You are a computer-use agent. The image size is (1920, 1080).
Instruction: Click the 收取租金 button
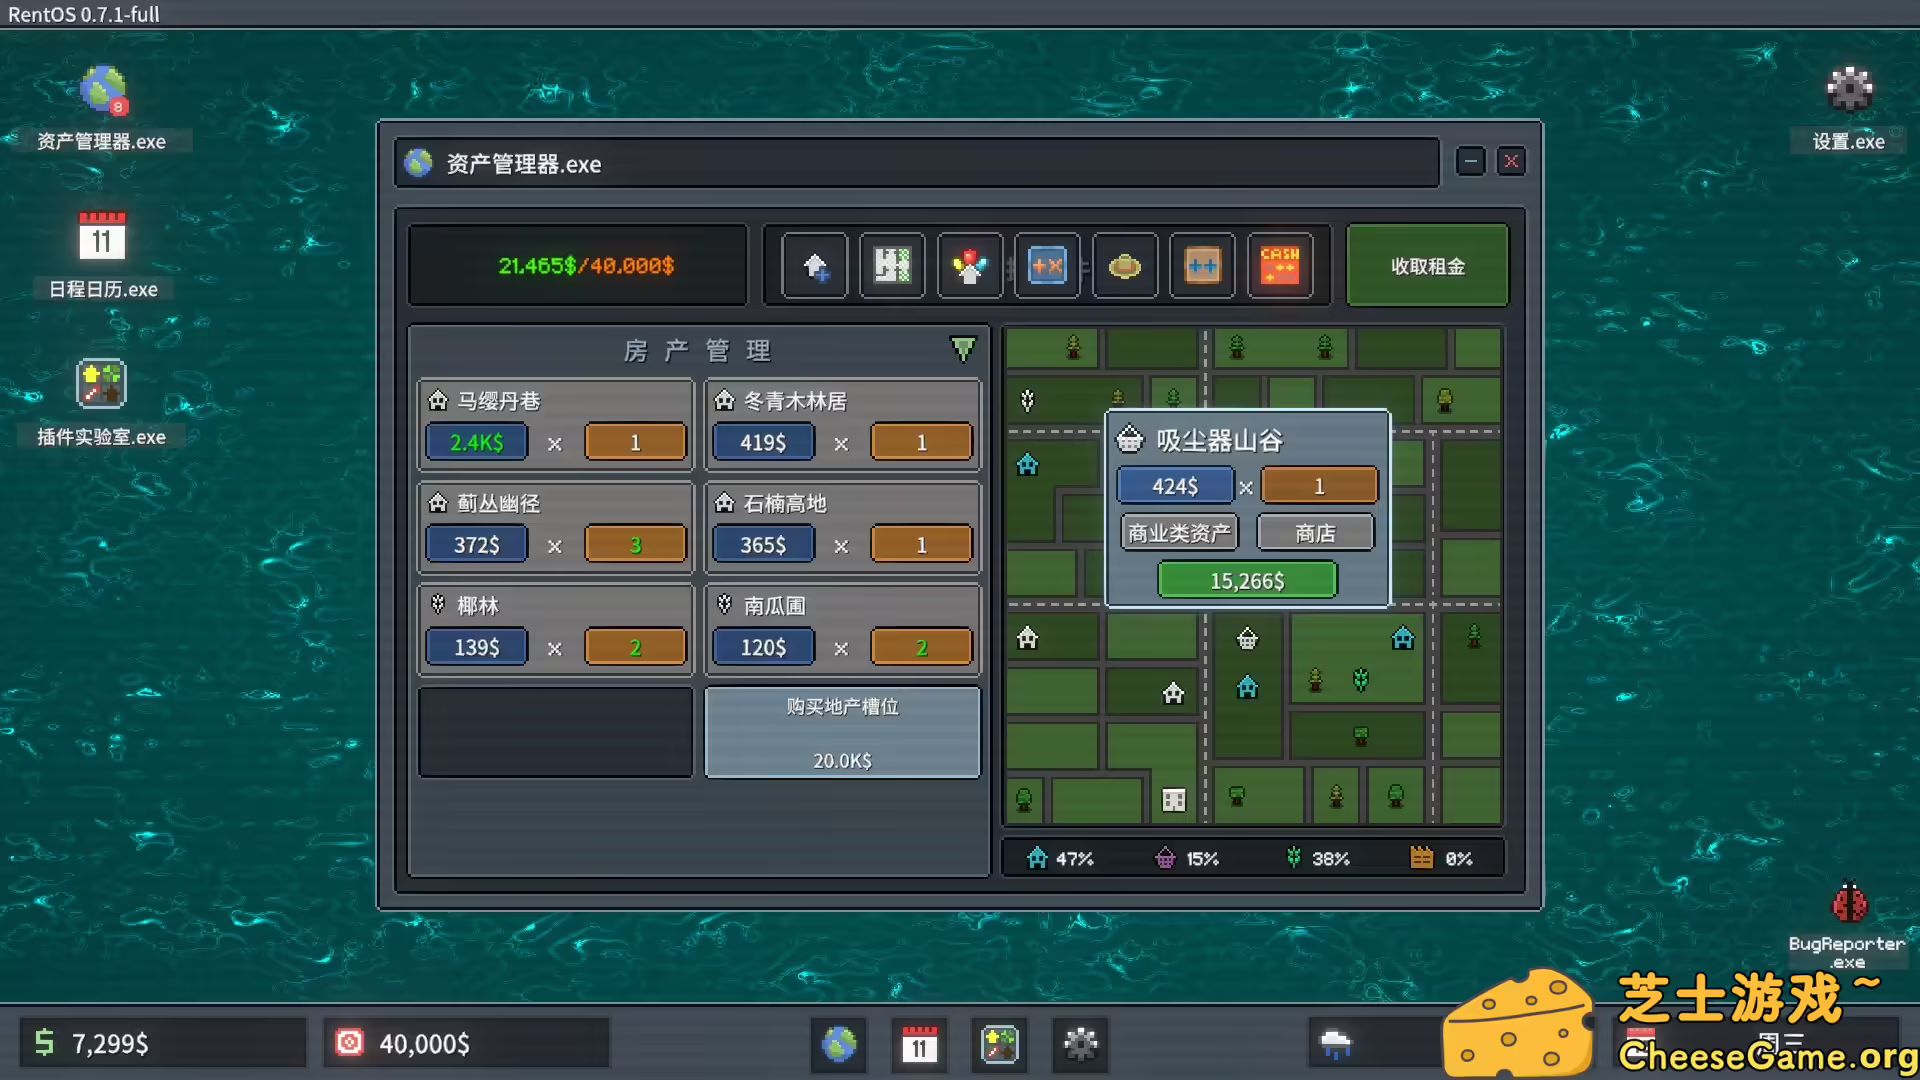coord(1428,265)
